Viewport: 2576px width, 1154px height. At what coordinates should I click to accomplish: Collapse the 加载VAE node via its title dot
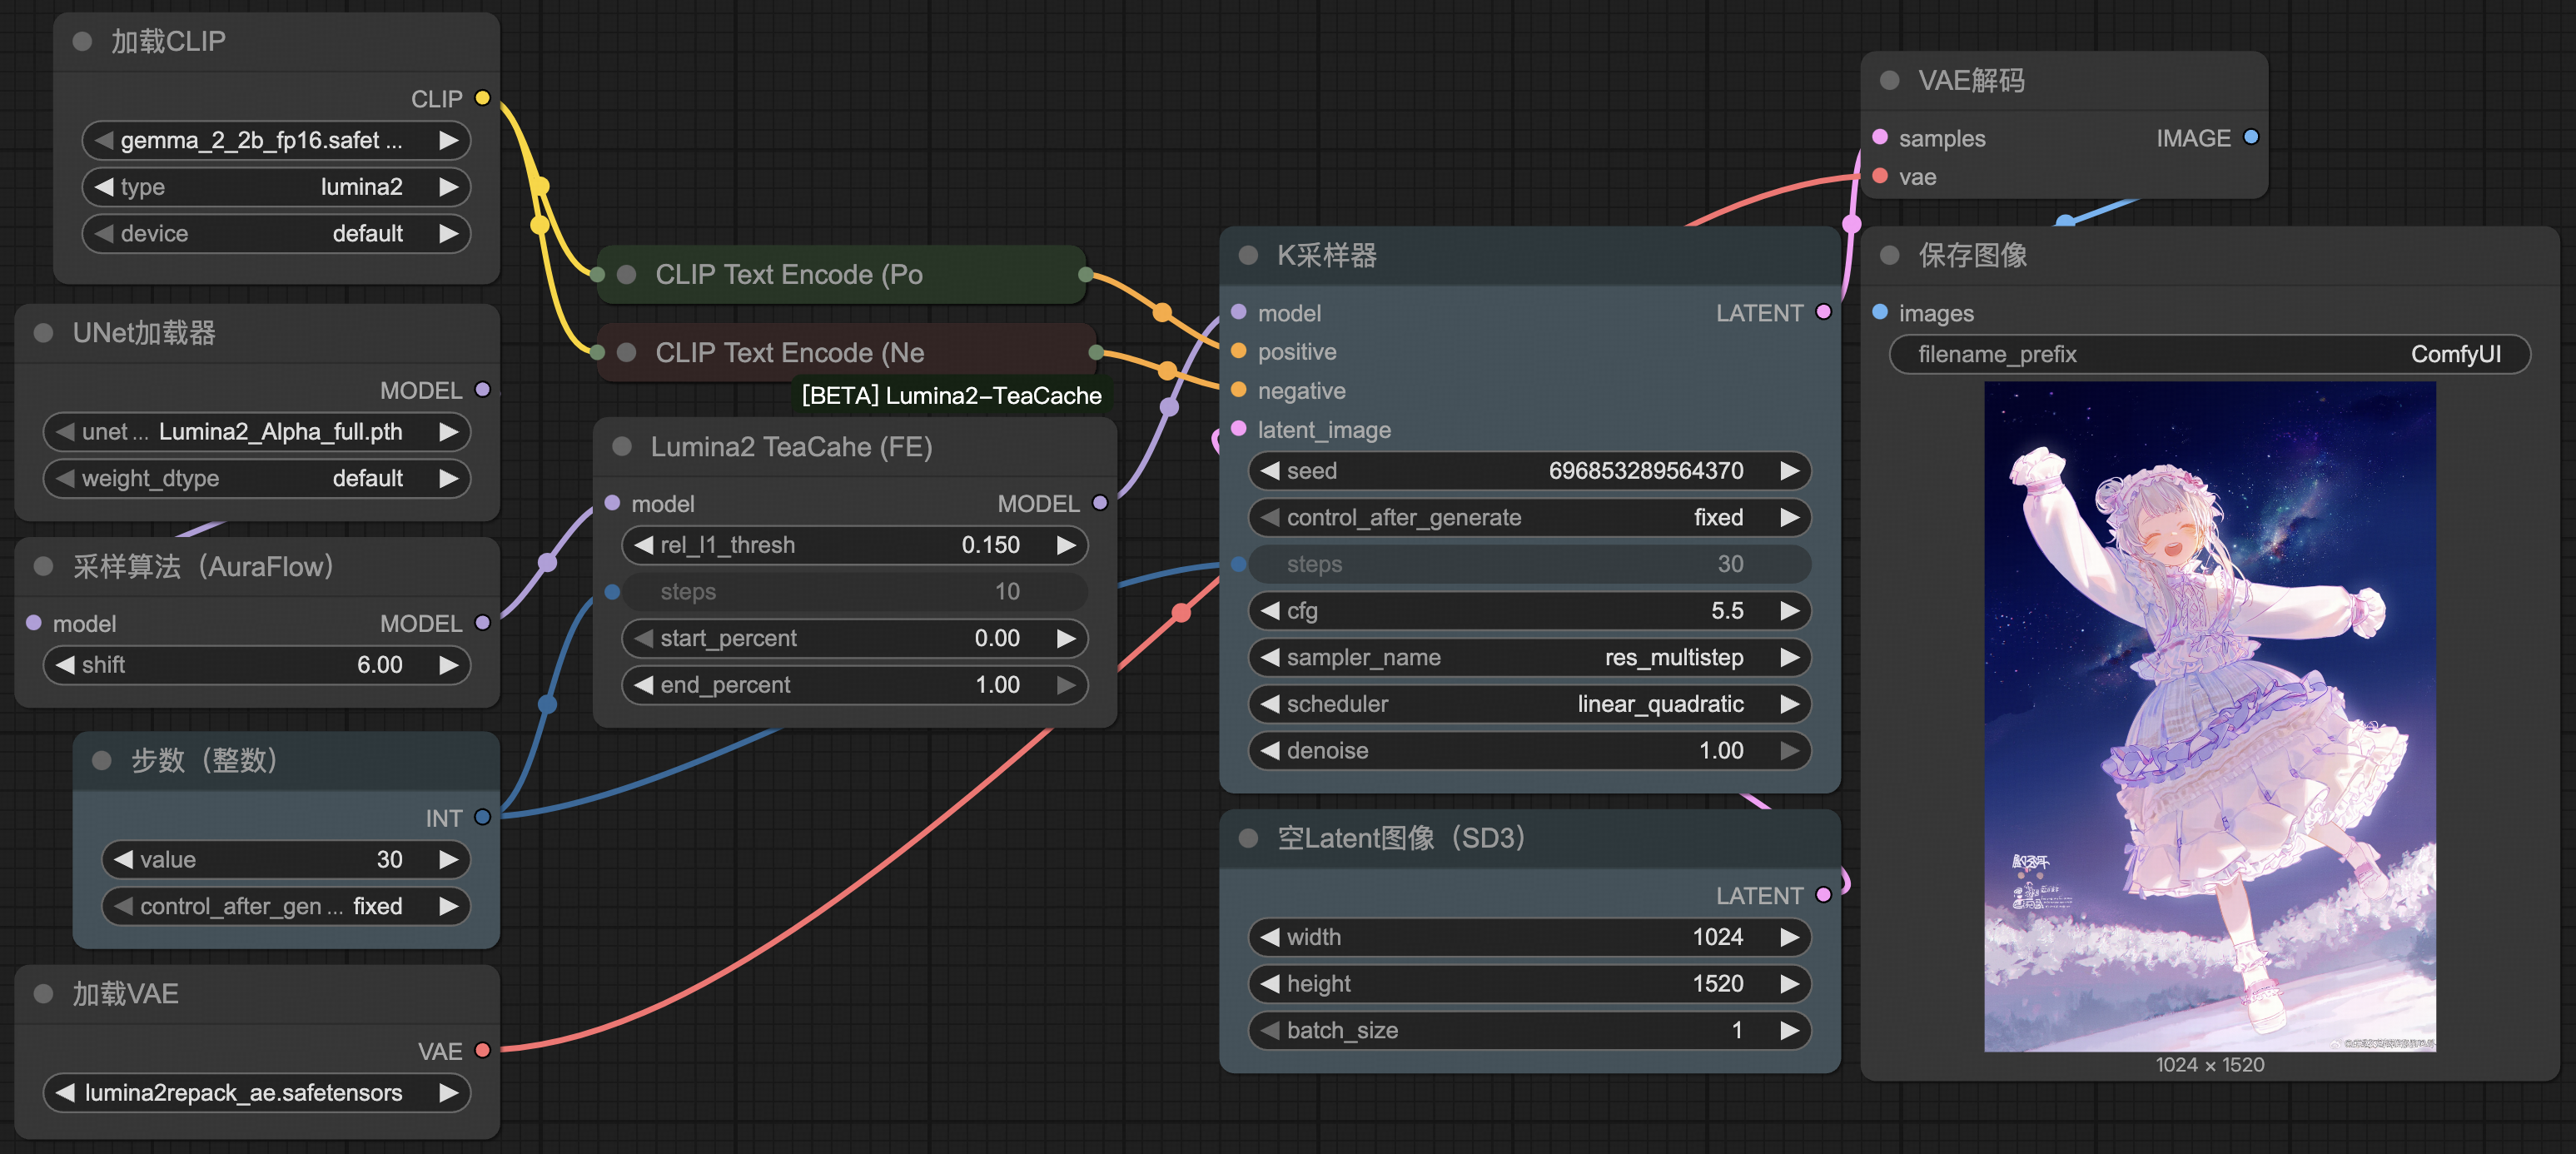[44, 993]
